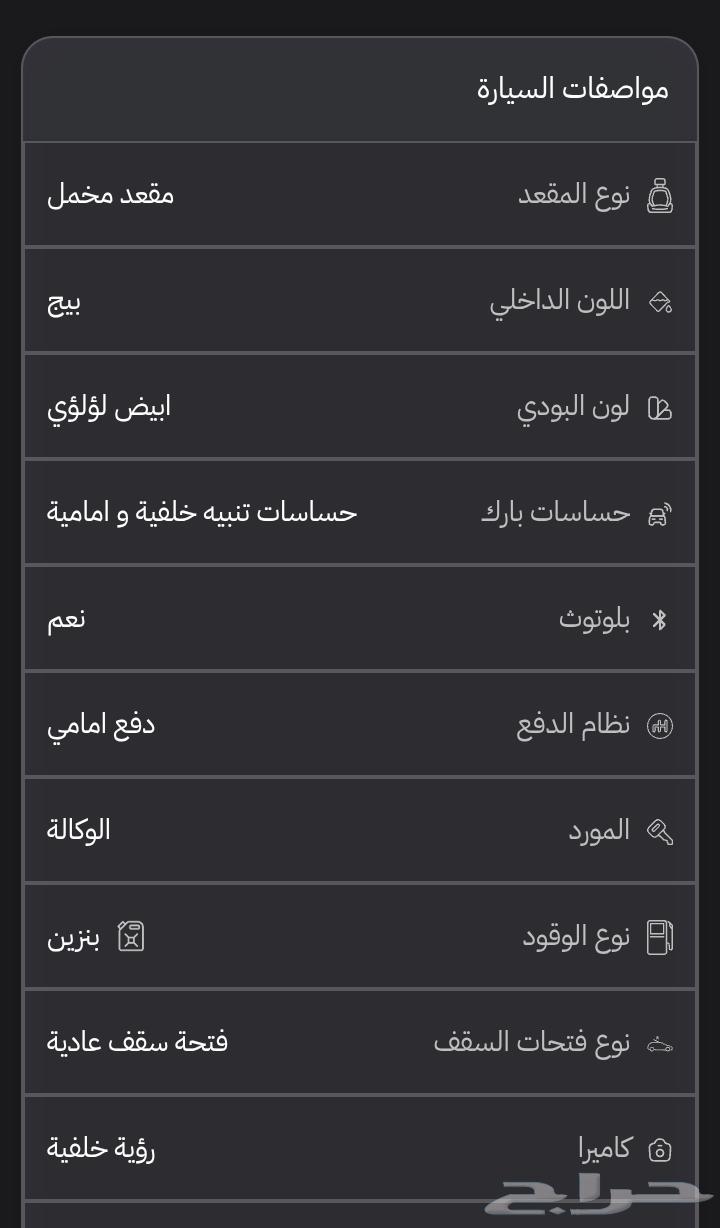The image size is (720, 1228).
Task: Click the gasoline canister icon beside بنزين
Action: pos(131,937)
